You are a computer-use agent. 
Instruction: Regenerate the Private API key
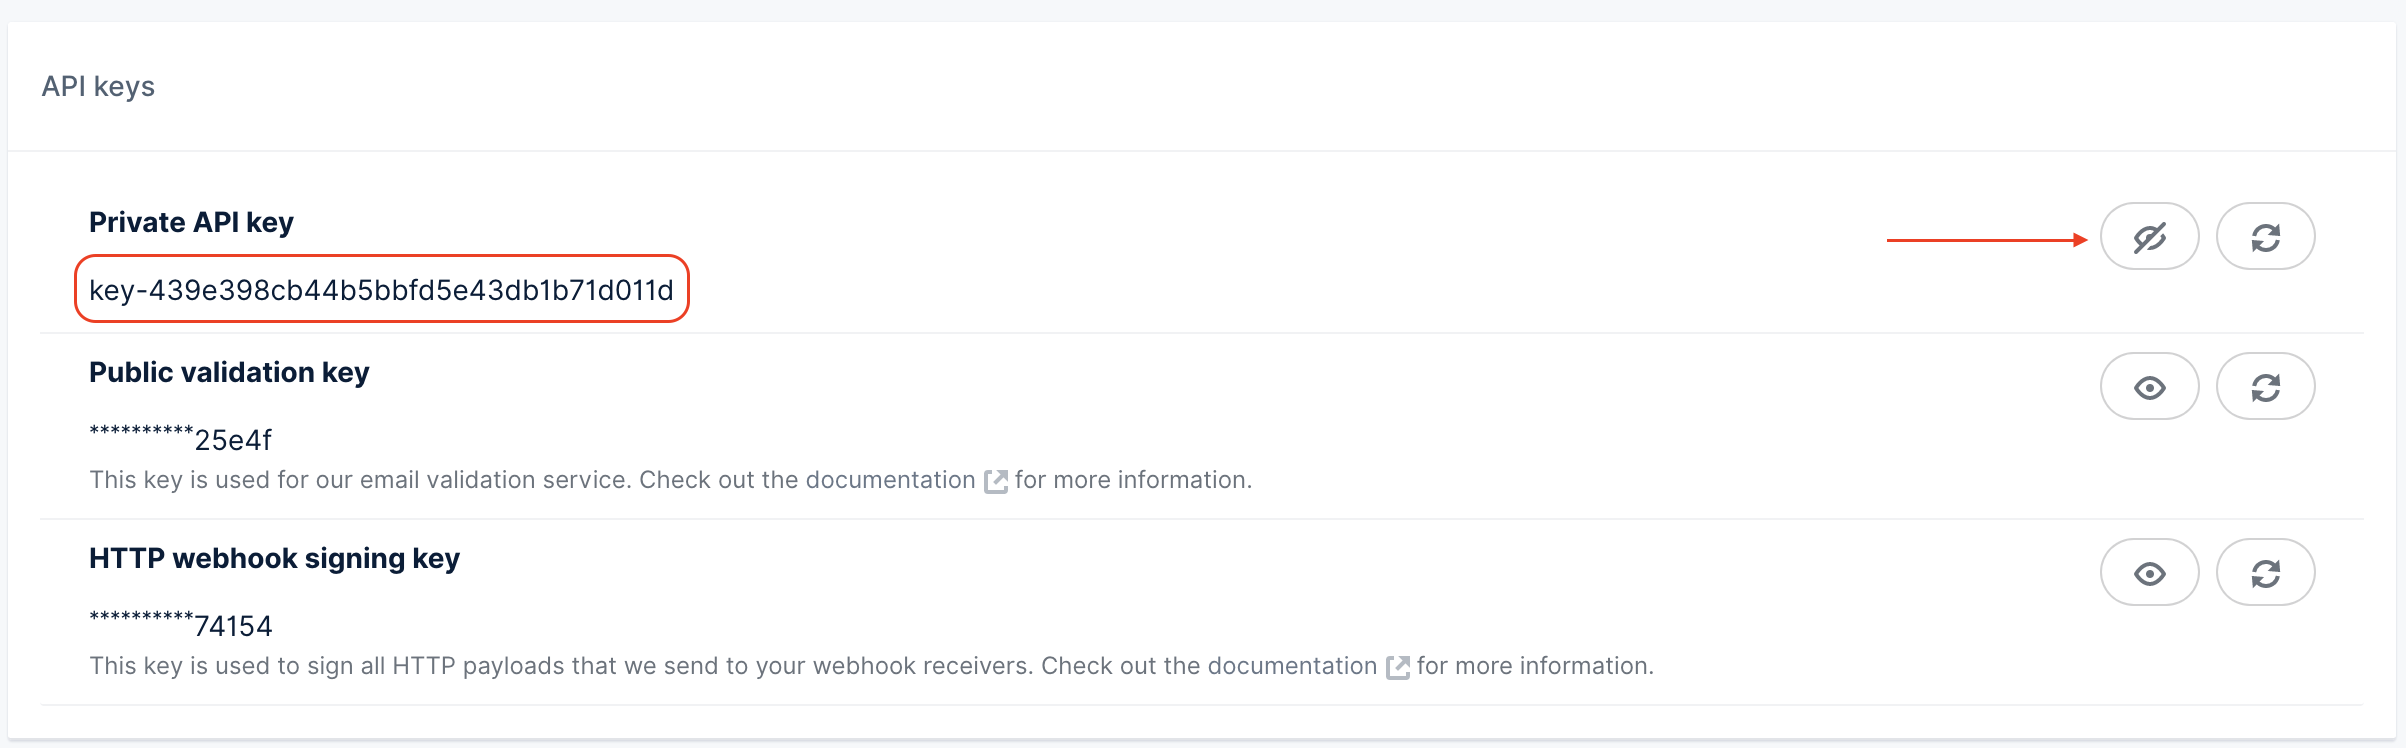coord(2265,237)
